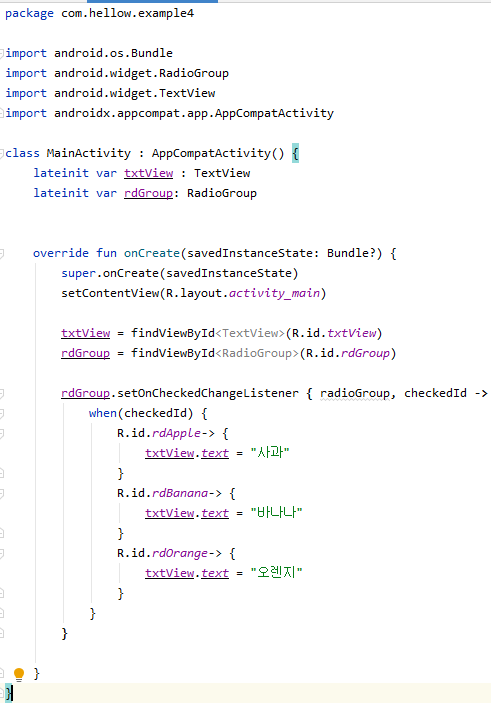Click AppCompatActivity() in the class declaration
Screen dimensions: 491x712
218,153
